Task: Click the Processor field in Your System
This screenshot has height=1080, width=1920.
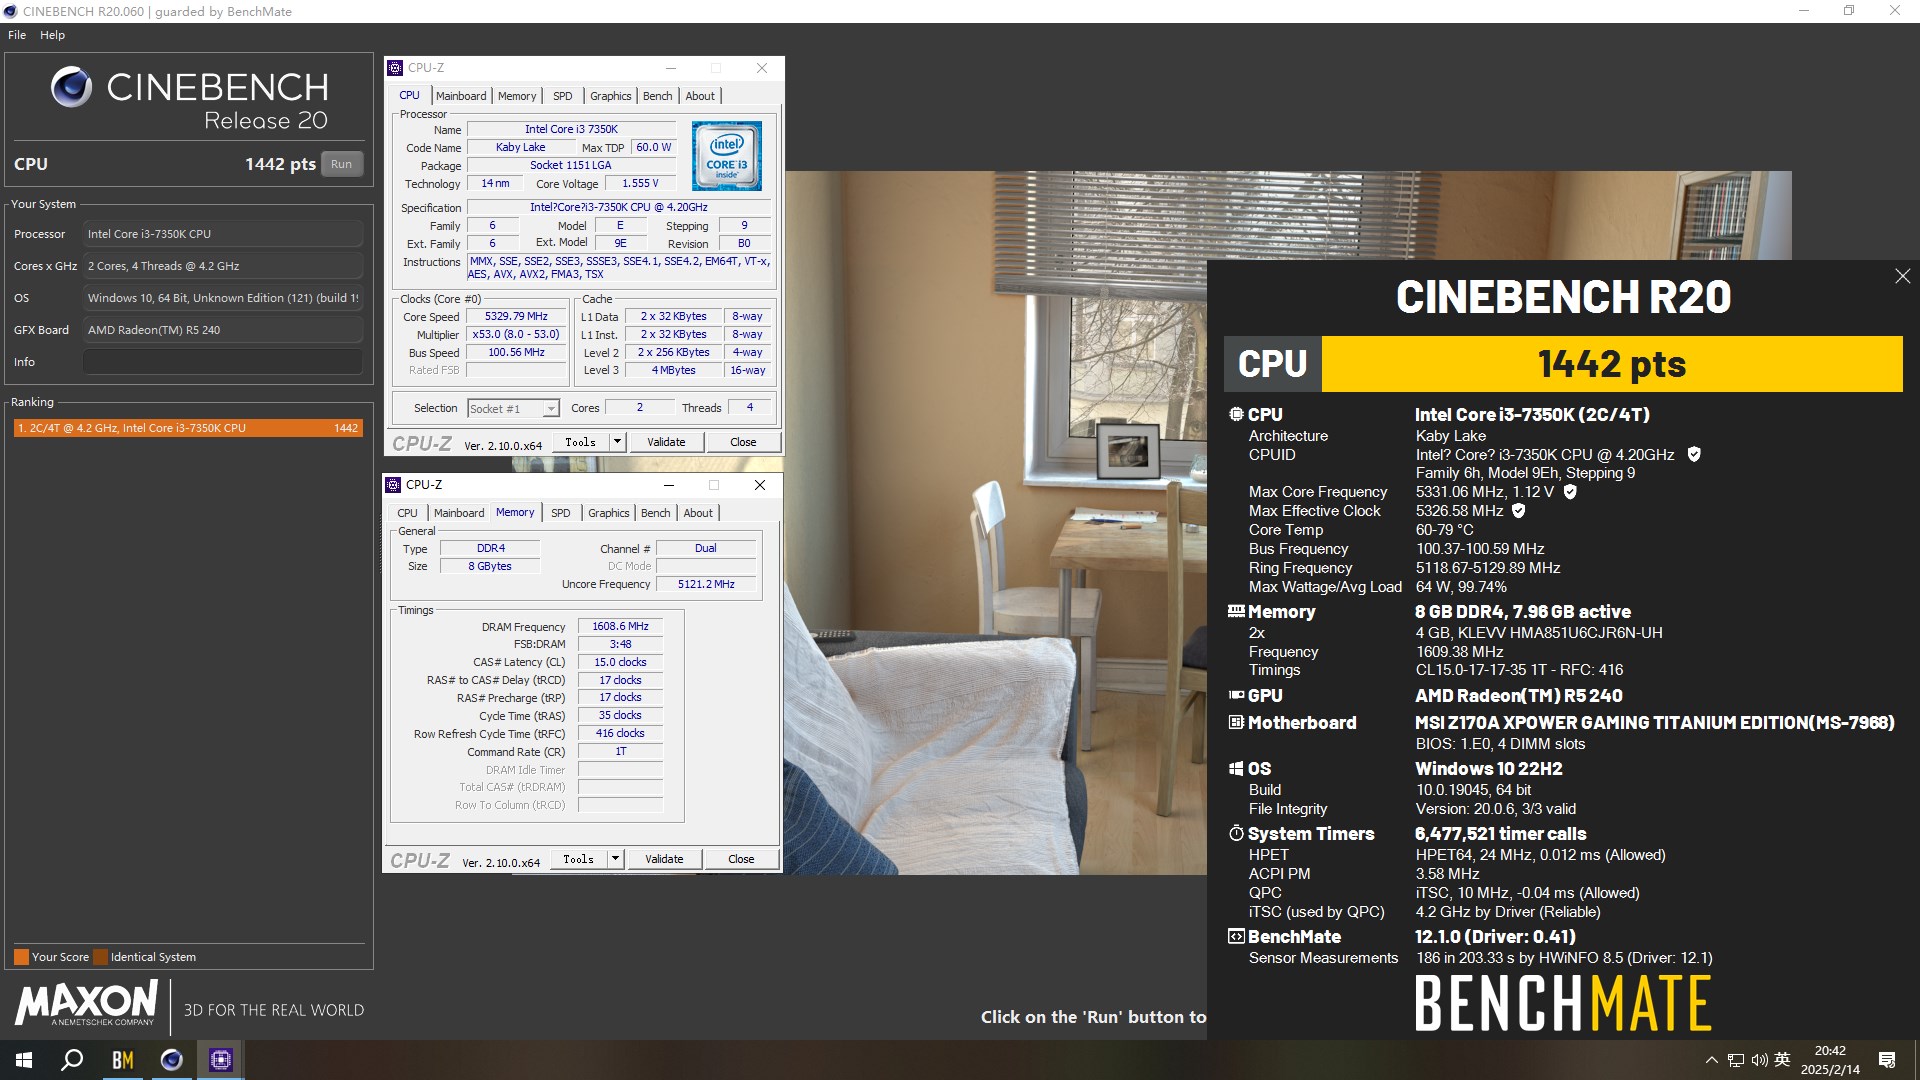Action: click(223, 234)
